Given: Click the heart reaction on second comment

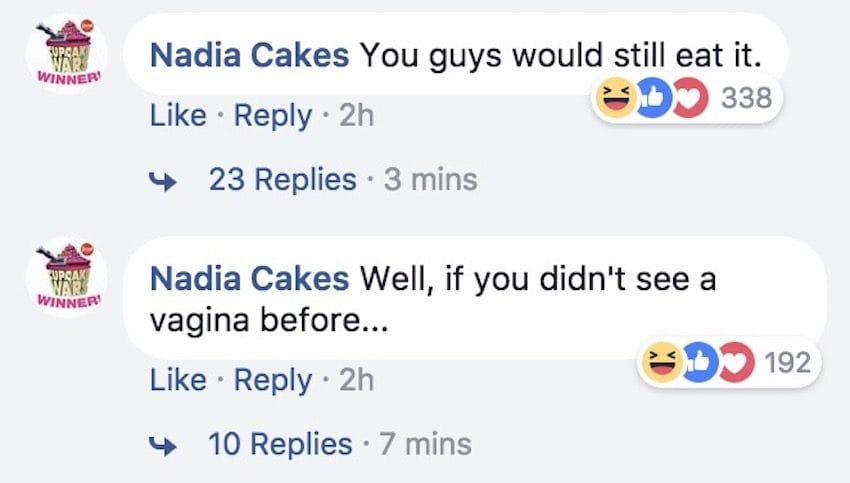Looking at the screenshot, I should click(736, 362).
